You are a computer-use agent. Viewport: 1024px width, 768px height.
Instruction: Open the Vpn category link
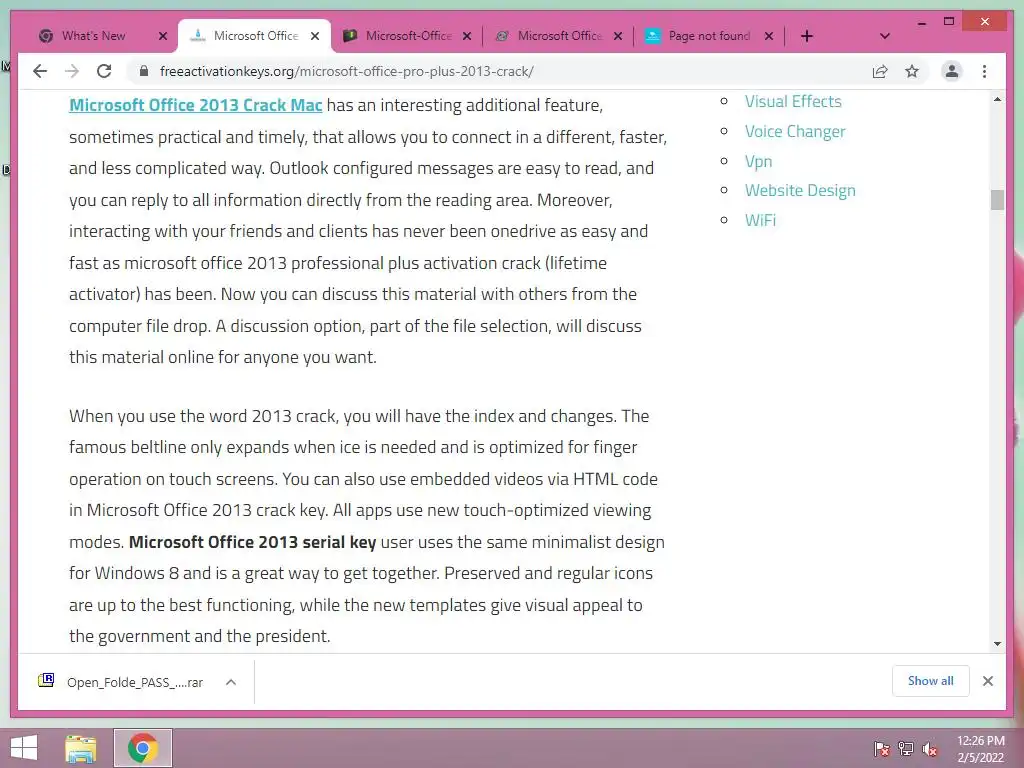758,161
